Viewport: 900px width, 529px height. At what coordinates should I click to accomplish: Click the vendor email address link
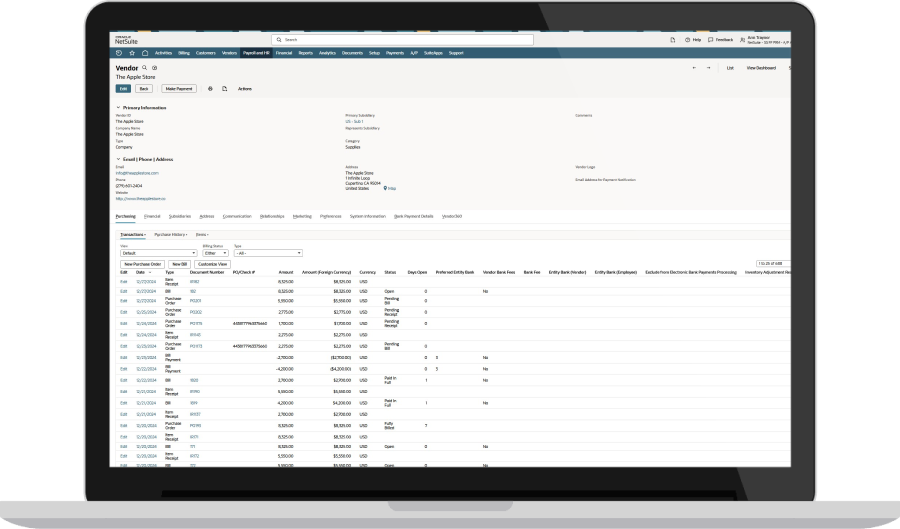click(137, 173)
